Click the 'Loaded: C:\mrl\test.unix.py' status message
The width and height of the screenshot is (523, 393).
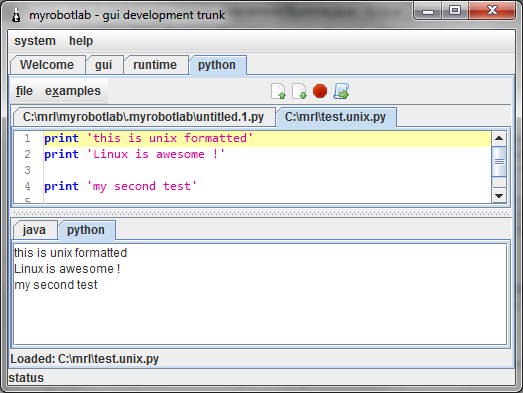pos(84,359)
